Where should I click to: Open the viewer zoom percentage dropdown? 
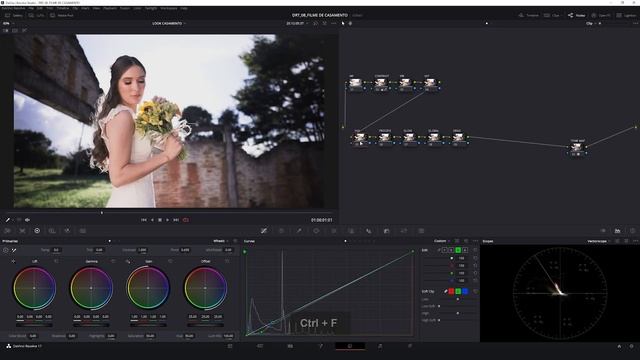pos(8,23)
